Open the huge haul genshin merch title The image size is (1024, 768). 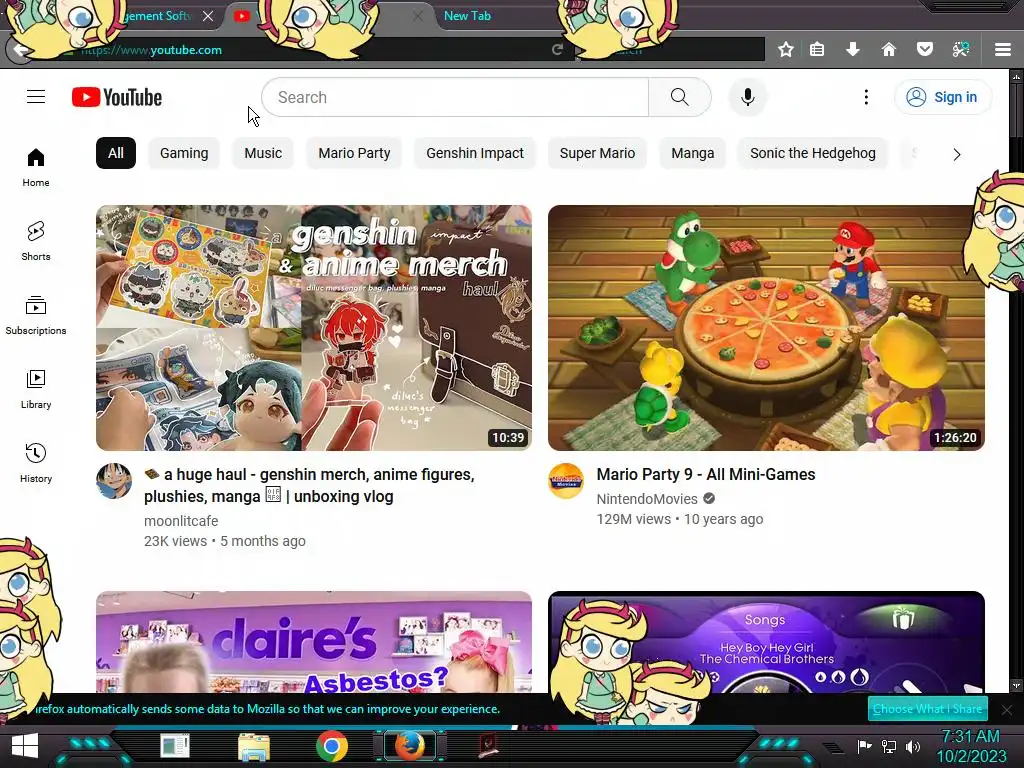(x=310, y=485)
